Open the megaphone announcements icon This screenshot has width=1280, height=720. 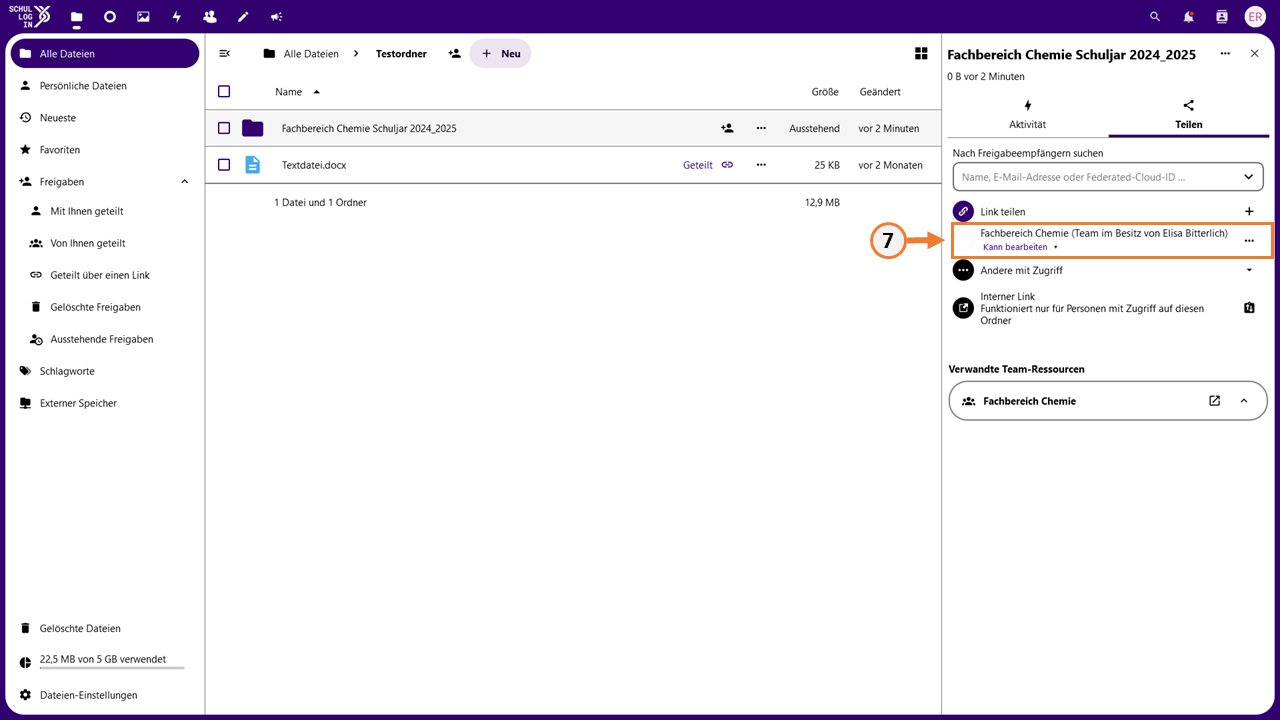coord(276,17)
